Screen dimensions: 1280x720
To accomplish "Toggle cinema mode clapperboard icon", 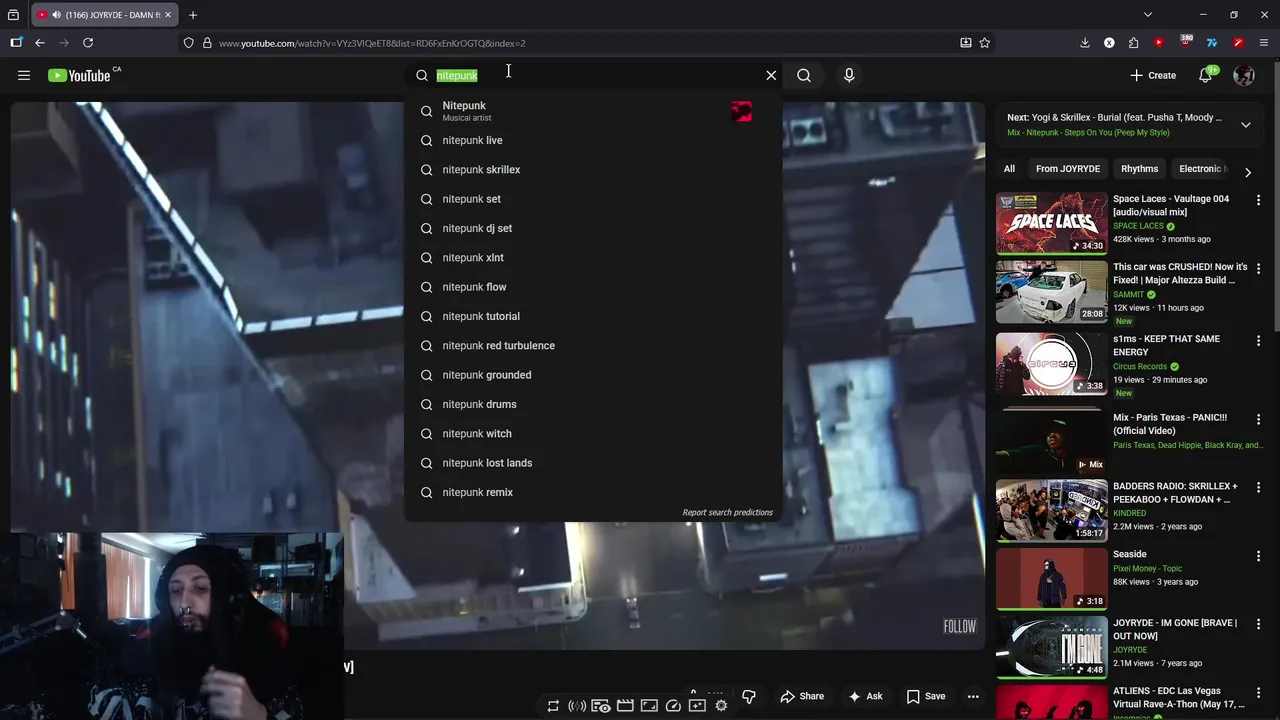I will point(625,706).
